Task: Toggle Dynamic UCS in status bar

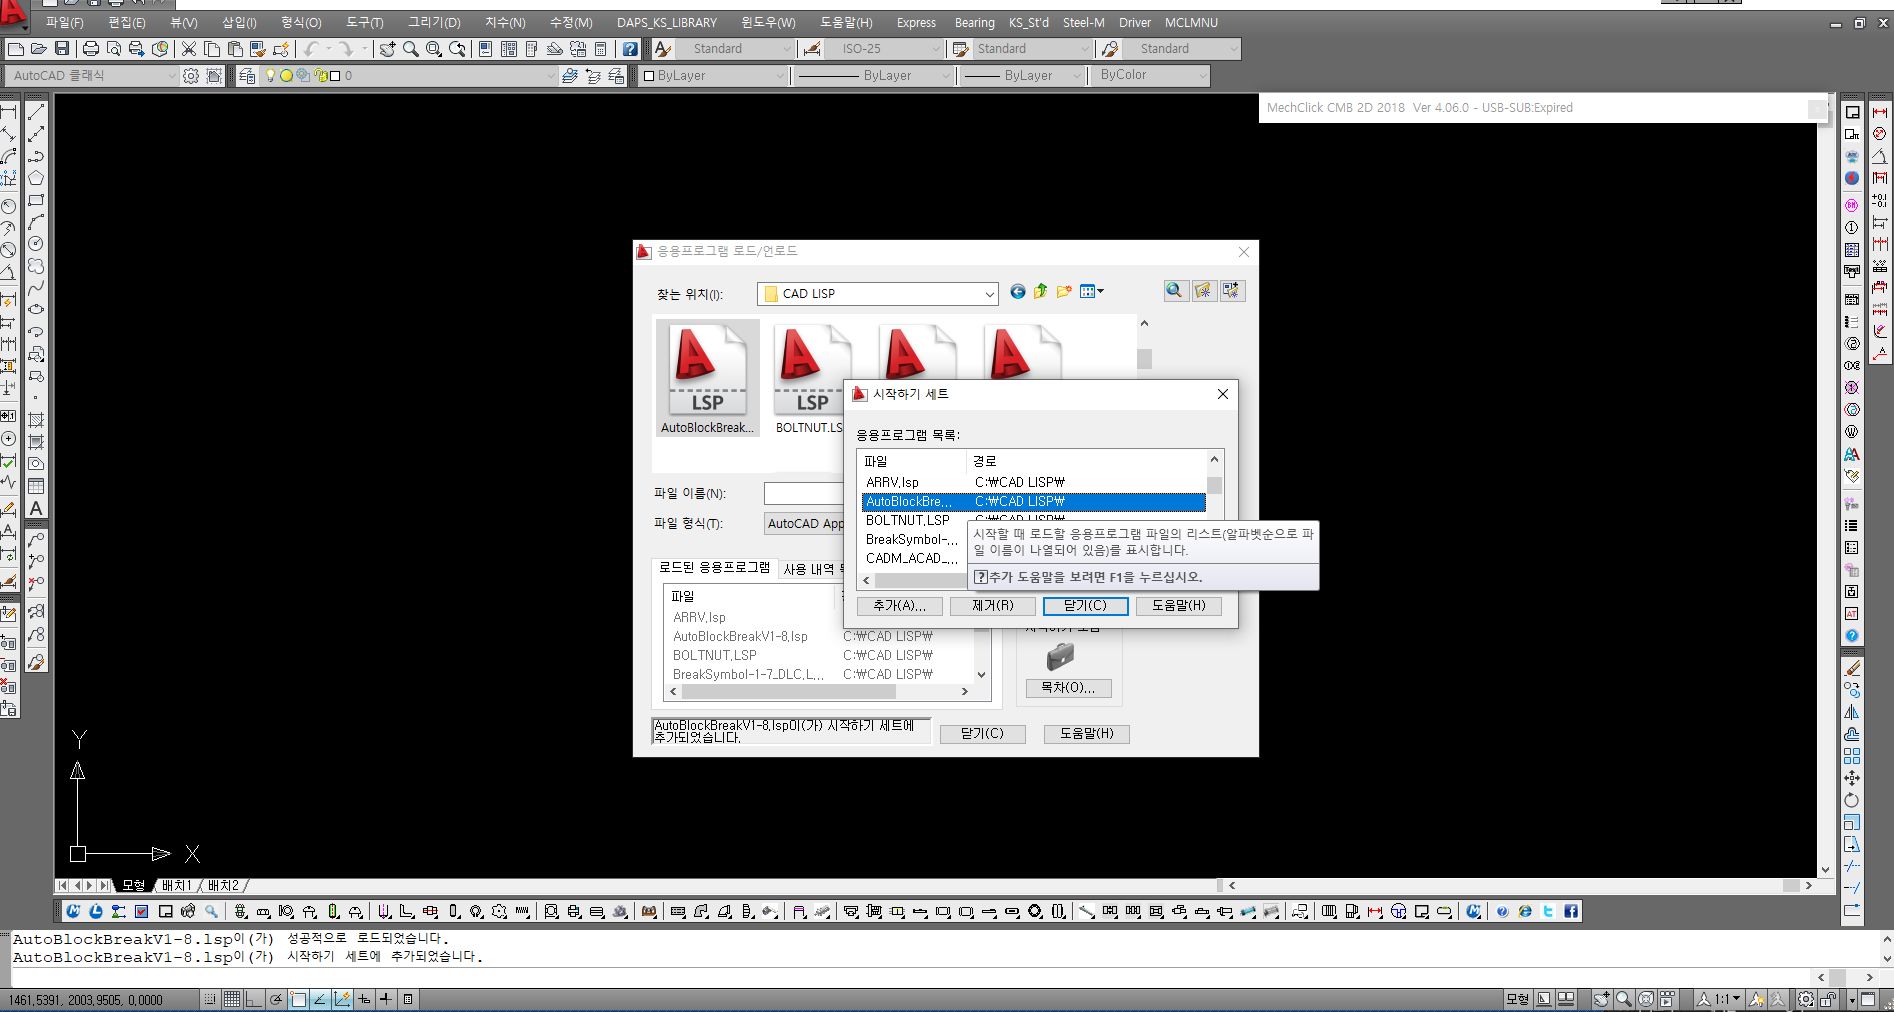Action: coord(342,999)
